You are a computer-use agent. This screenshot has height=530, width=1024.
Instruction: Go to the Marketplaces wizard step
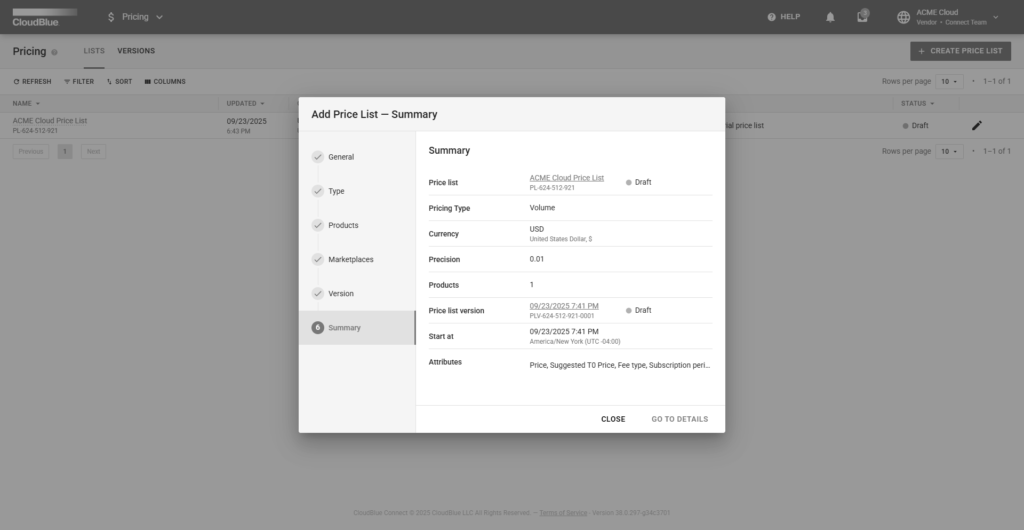[350, 259]
